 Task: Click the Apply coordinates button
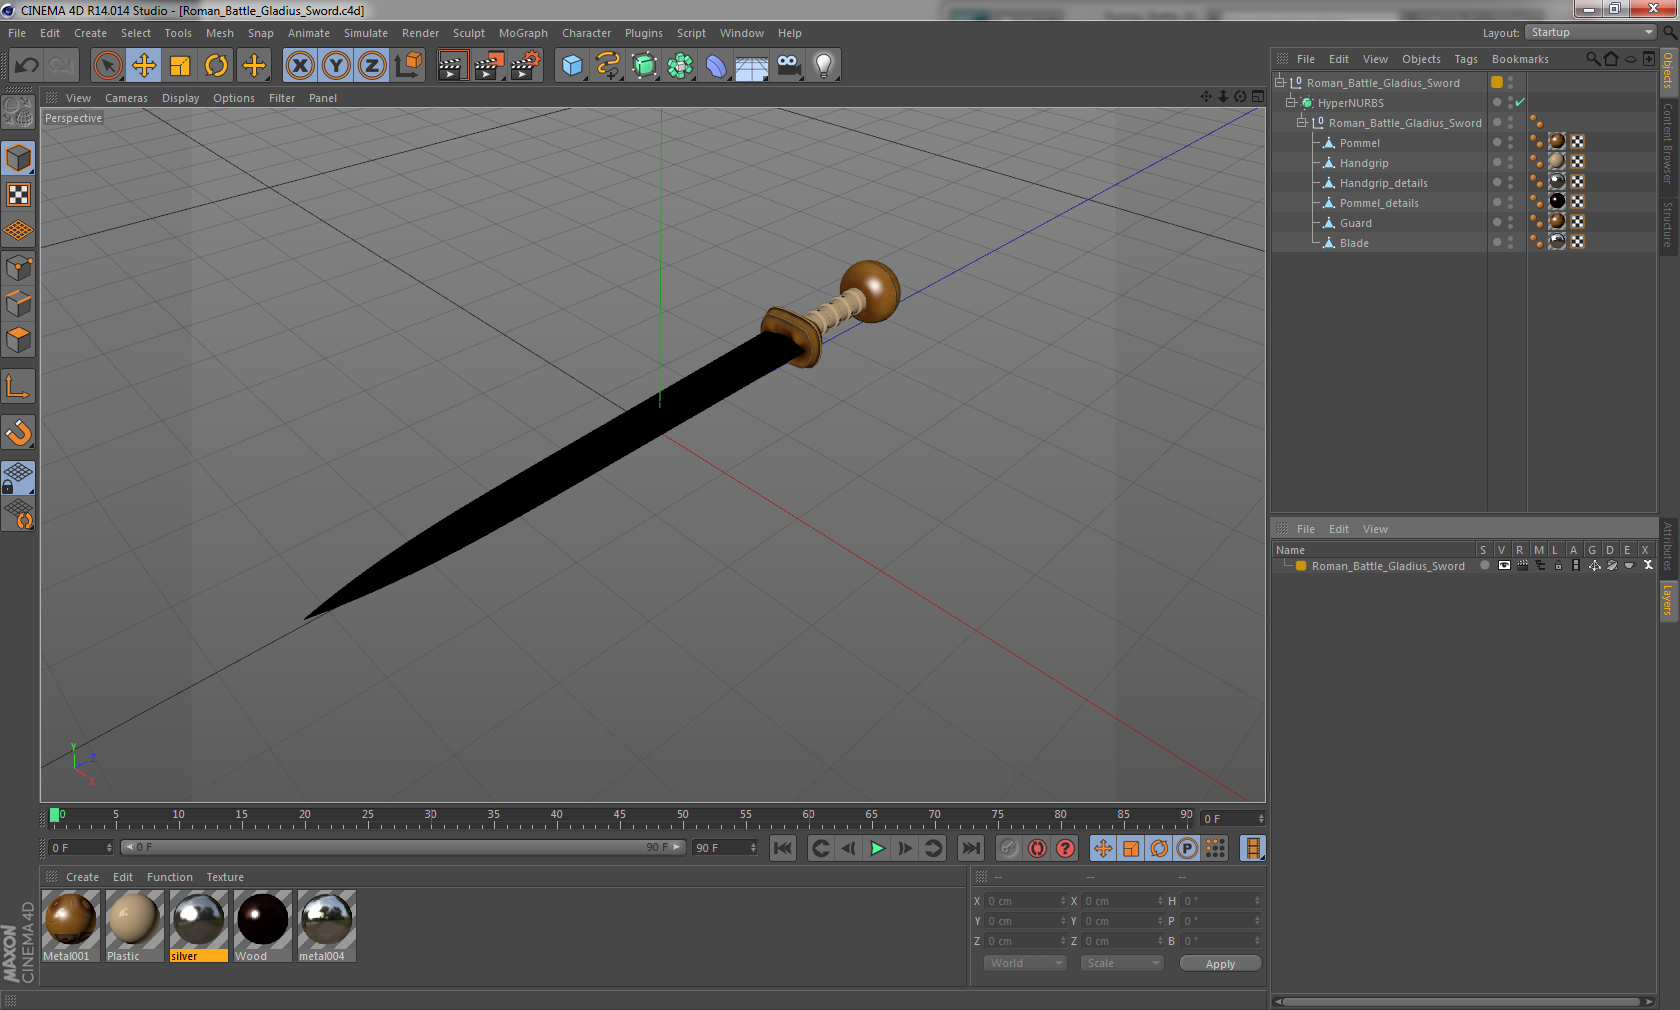[x=1220, y=964]
